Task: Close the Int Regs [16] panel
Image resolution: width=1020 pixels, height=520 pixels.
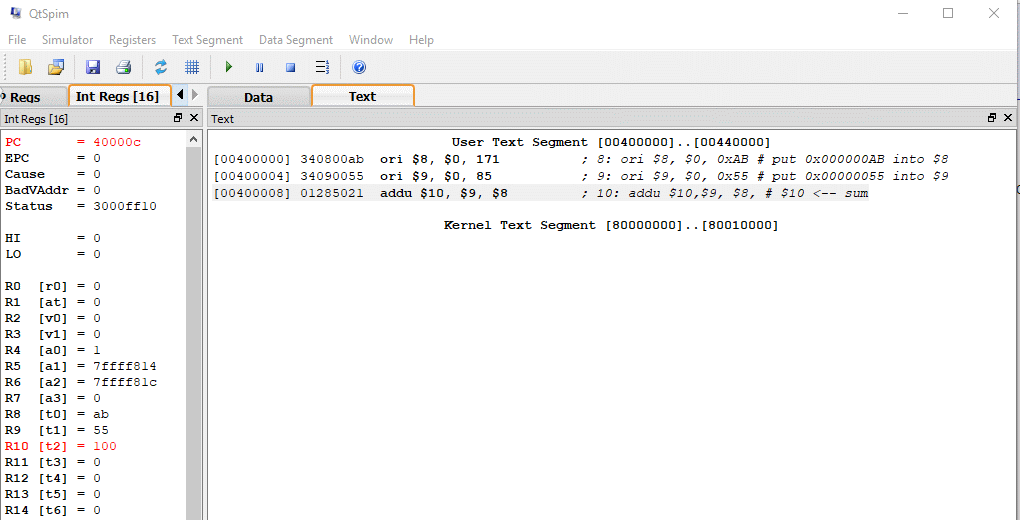Action: (194, 118)
